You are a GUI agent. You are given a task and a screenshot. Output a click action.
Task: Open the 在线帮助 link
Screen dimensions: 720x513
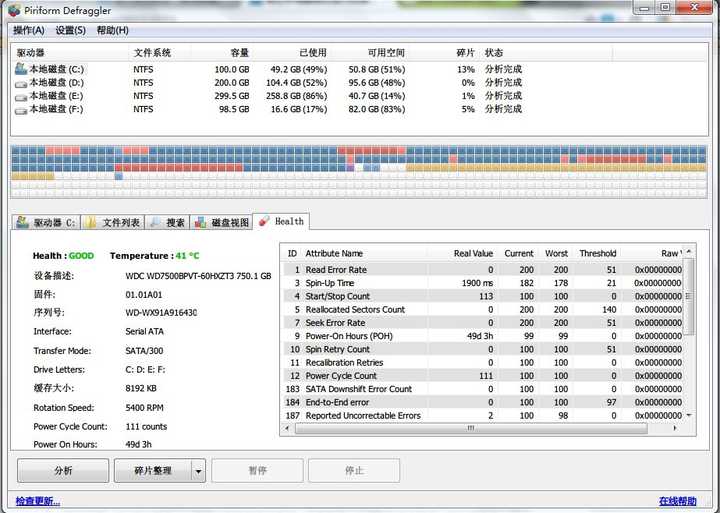677,500
